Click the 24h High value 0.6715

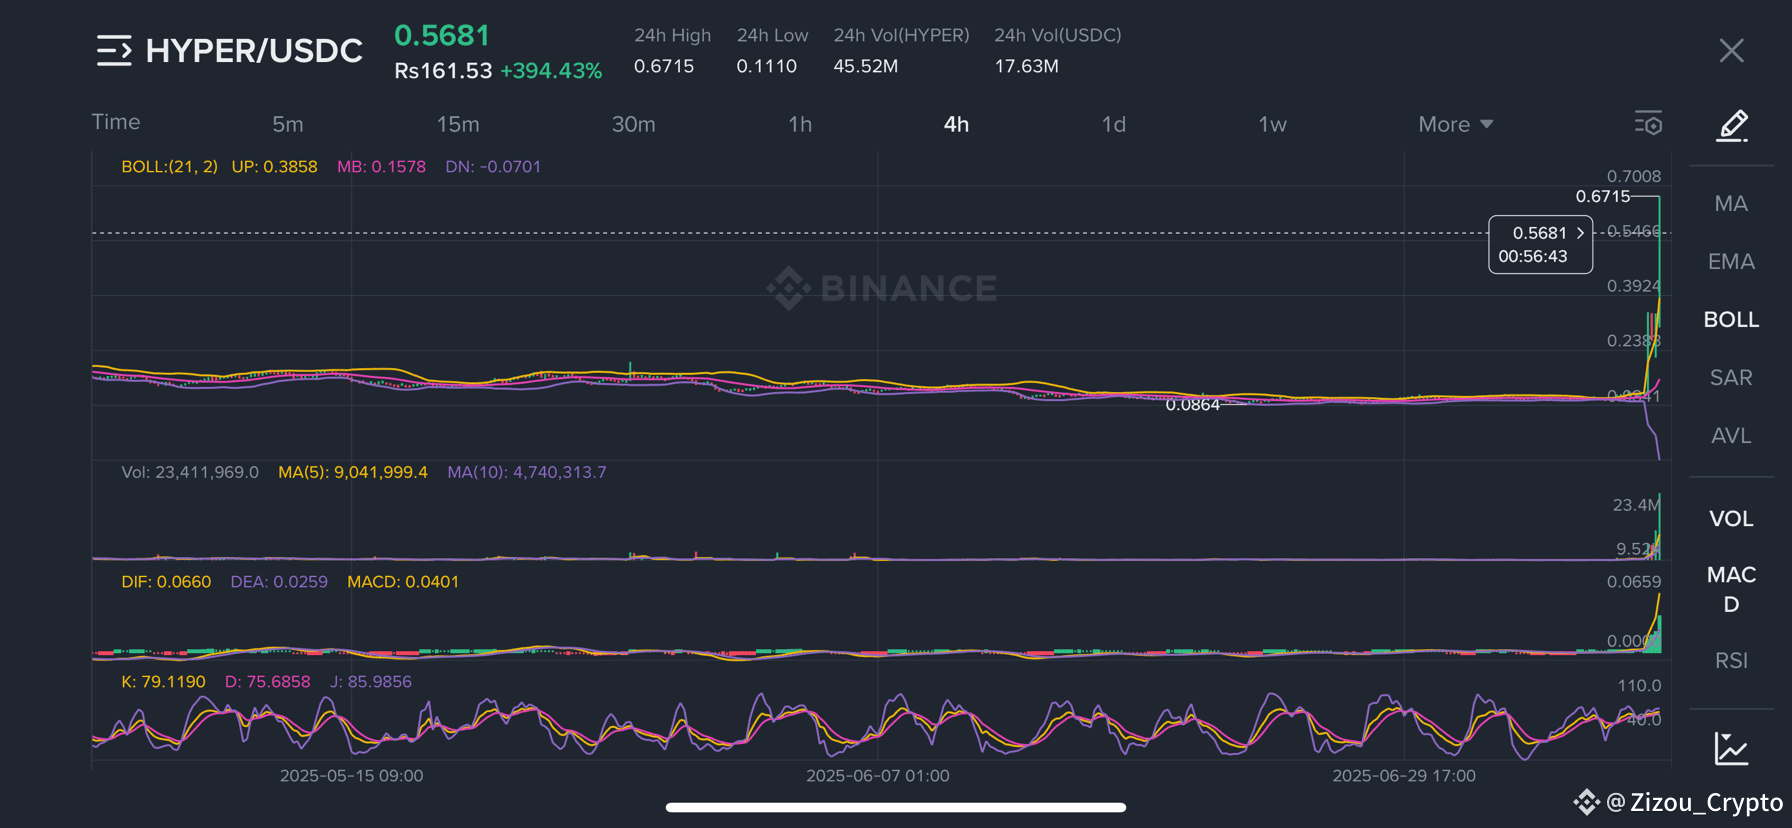[664, 66]
